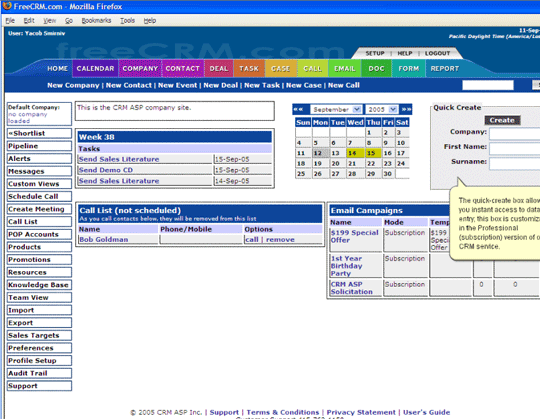
Task: Open Audit Trail in the sidebar
Action: (x=39, y=373)
